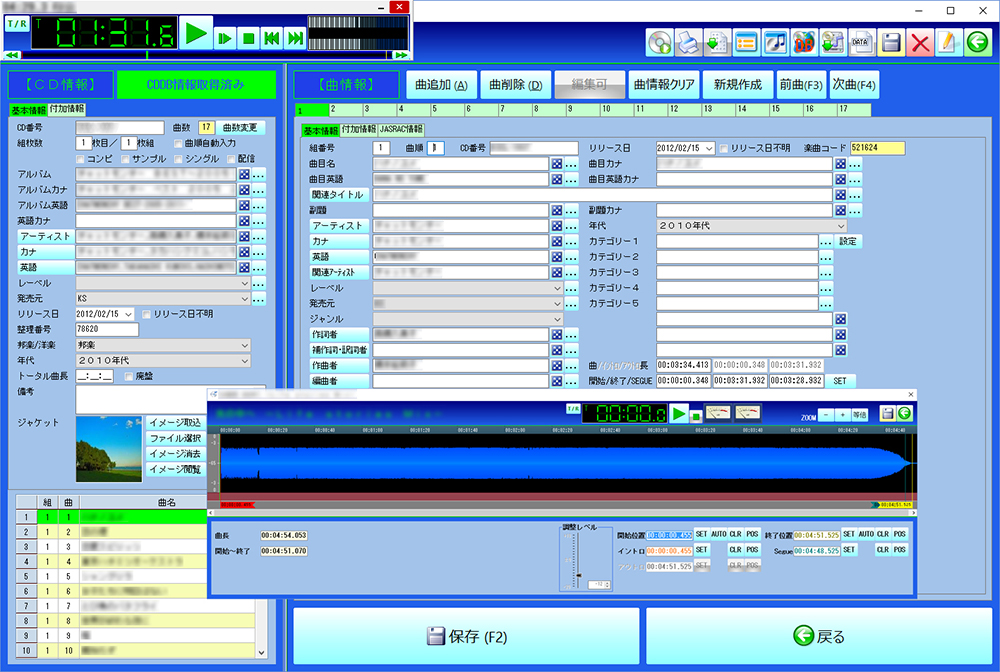The image size is (1000, 672).
Task: Toggle the 廃盤 checkbox
Action: click(129, 376)
